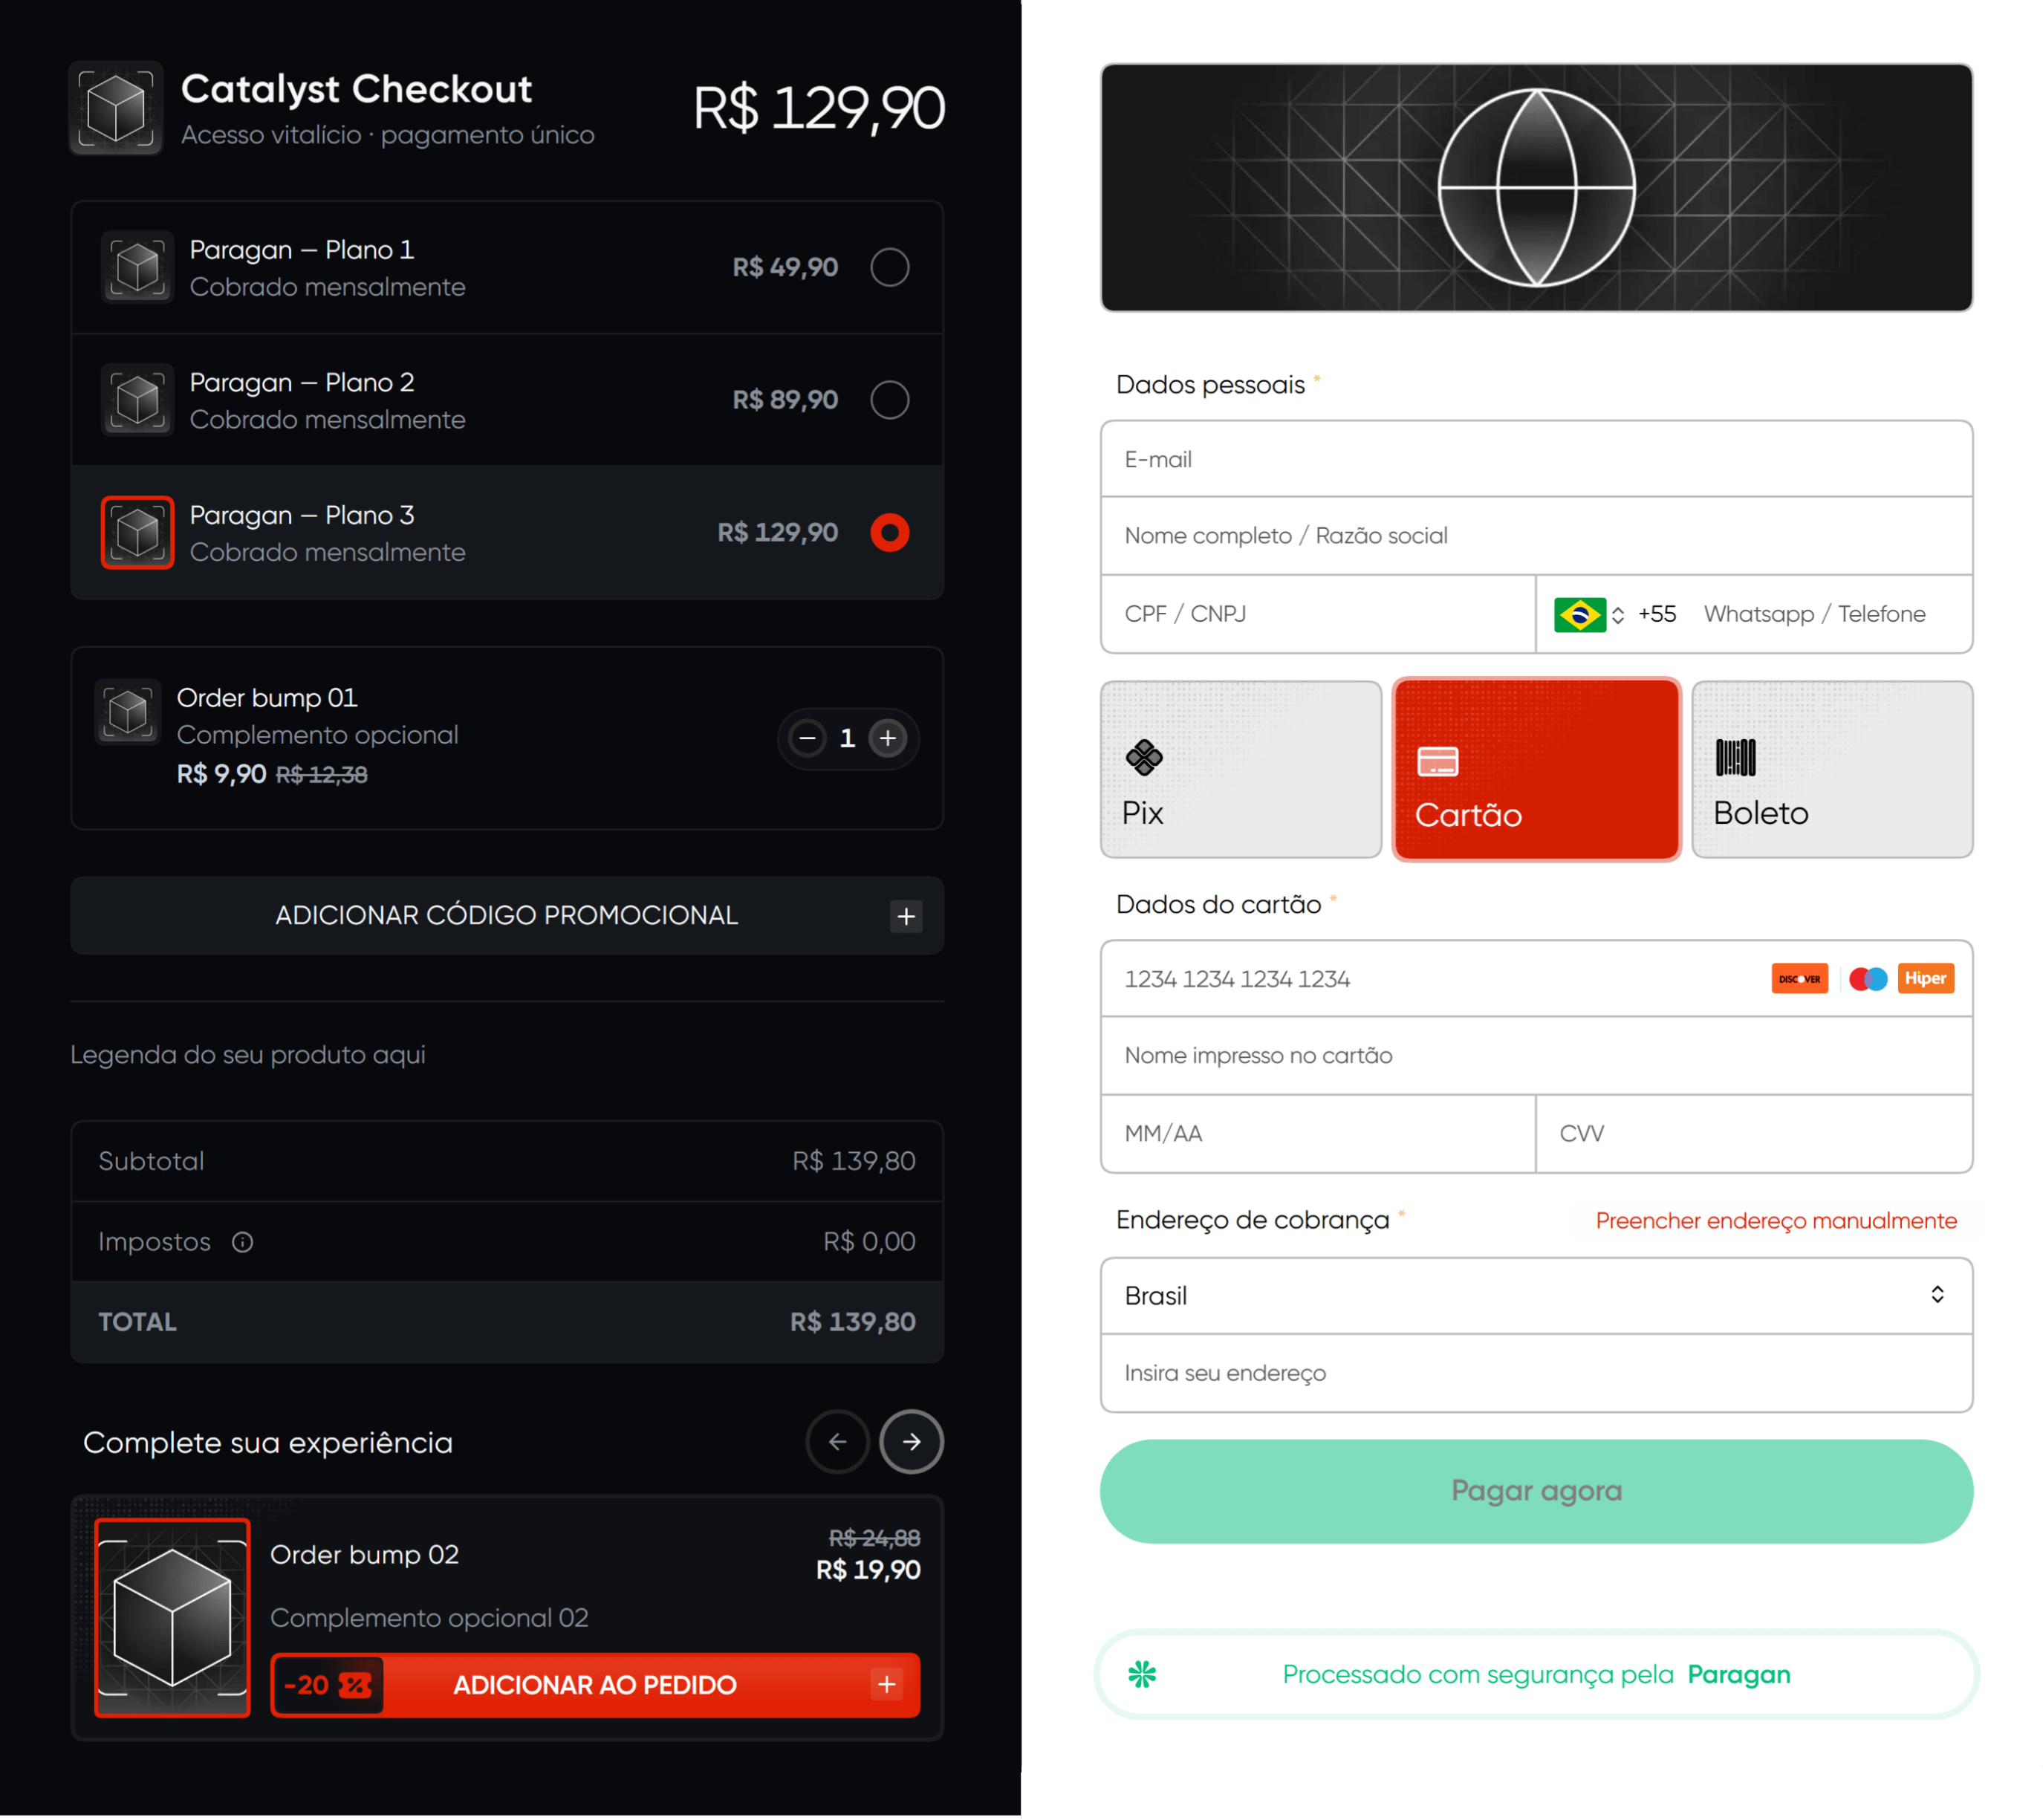Open the phone country code flag selector
Viewport: 2043px width, 1820px height.
(x=1588, y=615)
